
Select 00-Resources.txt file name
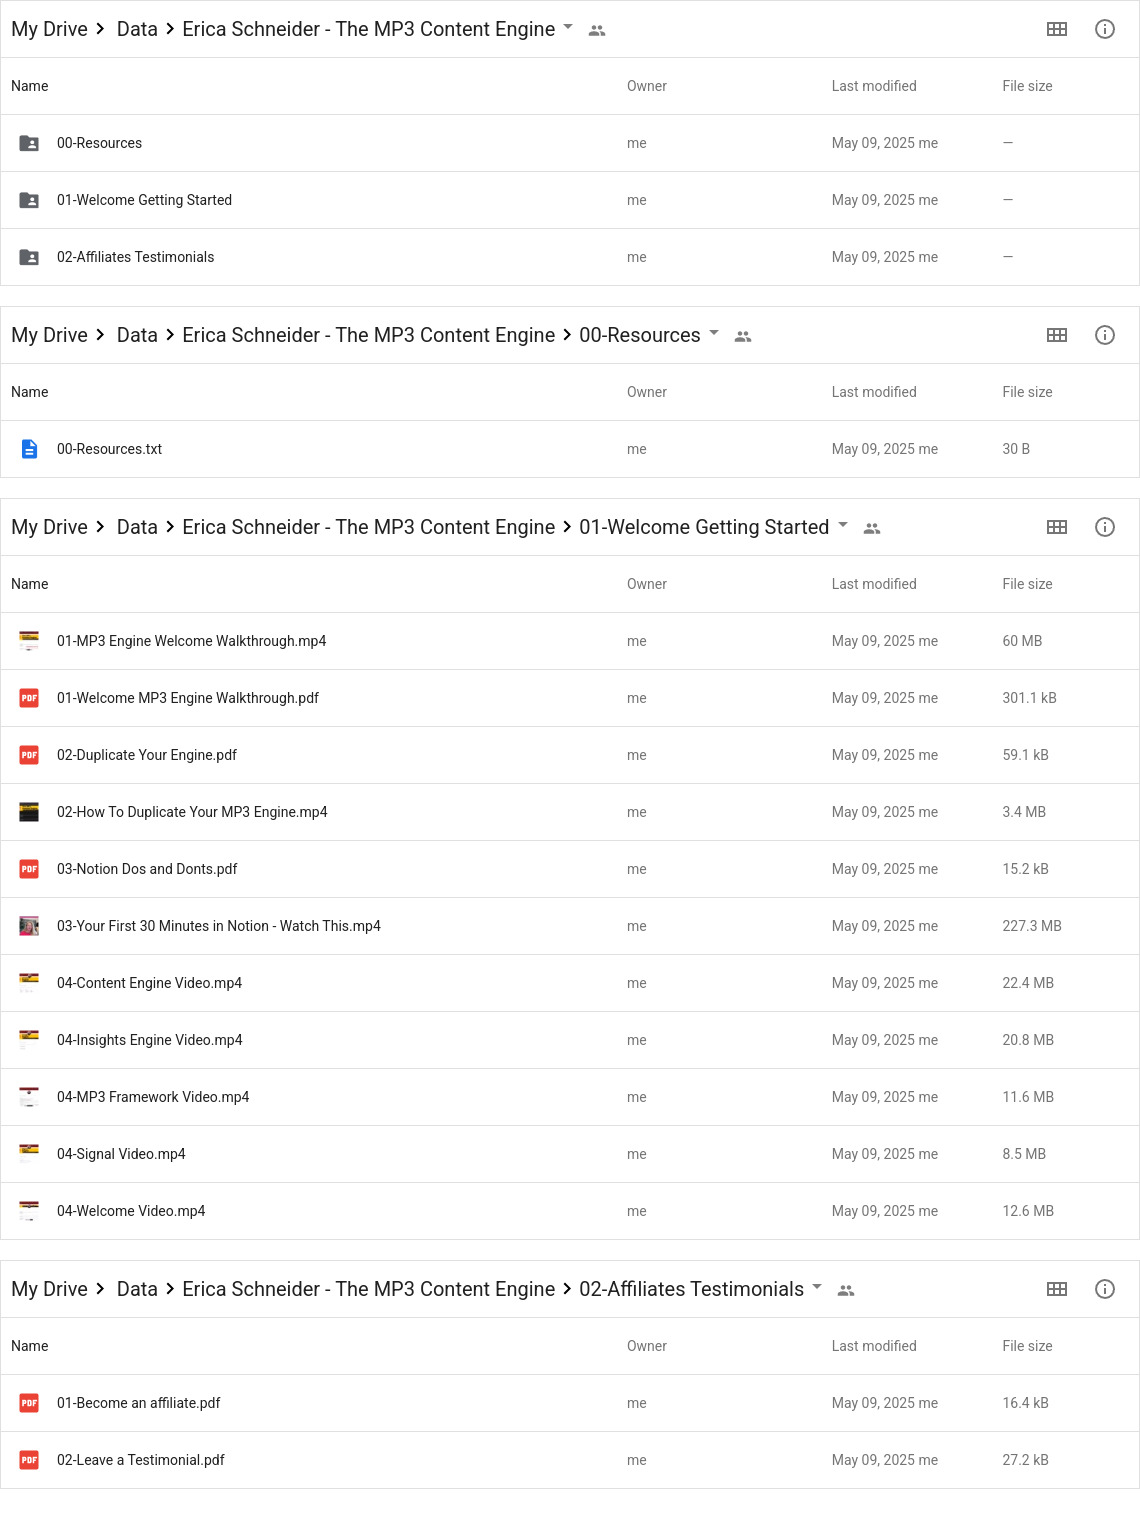click(x=109, y=449)
